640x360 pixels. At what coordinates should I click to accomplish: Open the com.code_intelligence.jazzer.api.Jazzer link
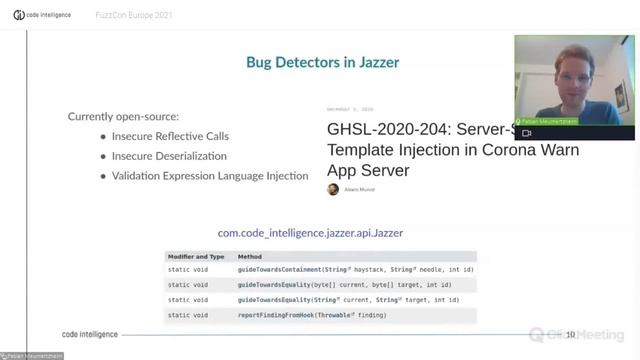pos(310,233)
